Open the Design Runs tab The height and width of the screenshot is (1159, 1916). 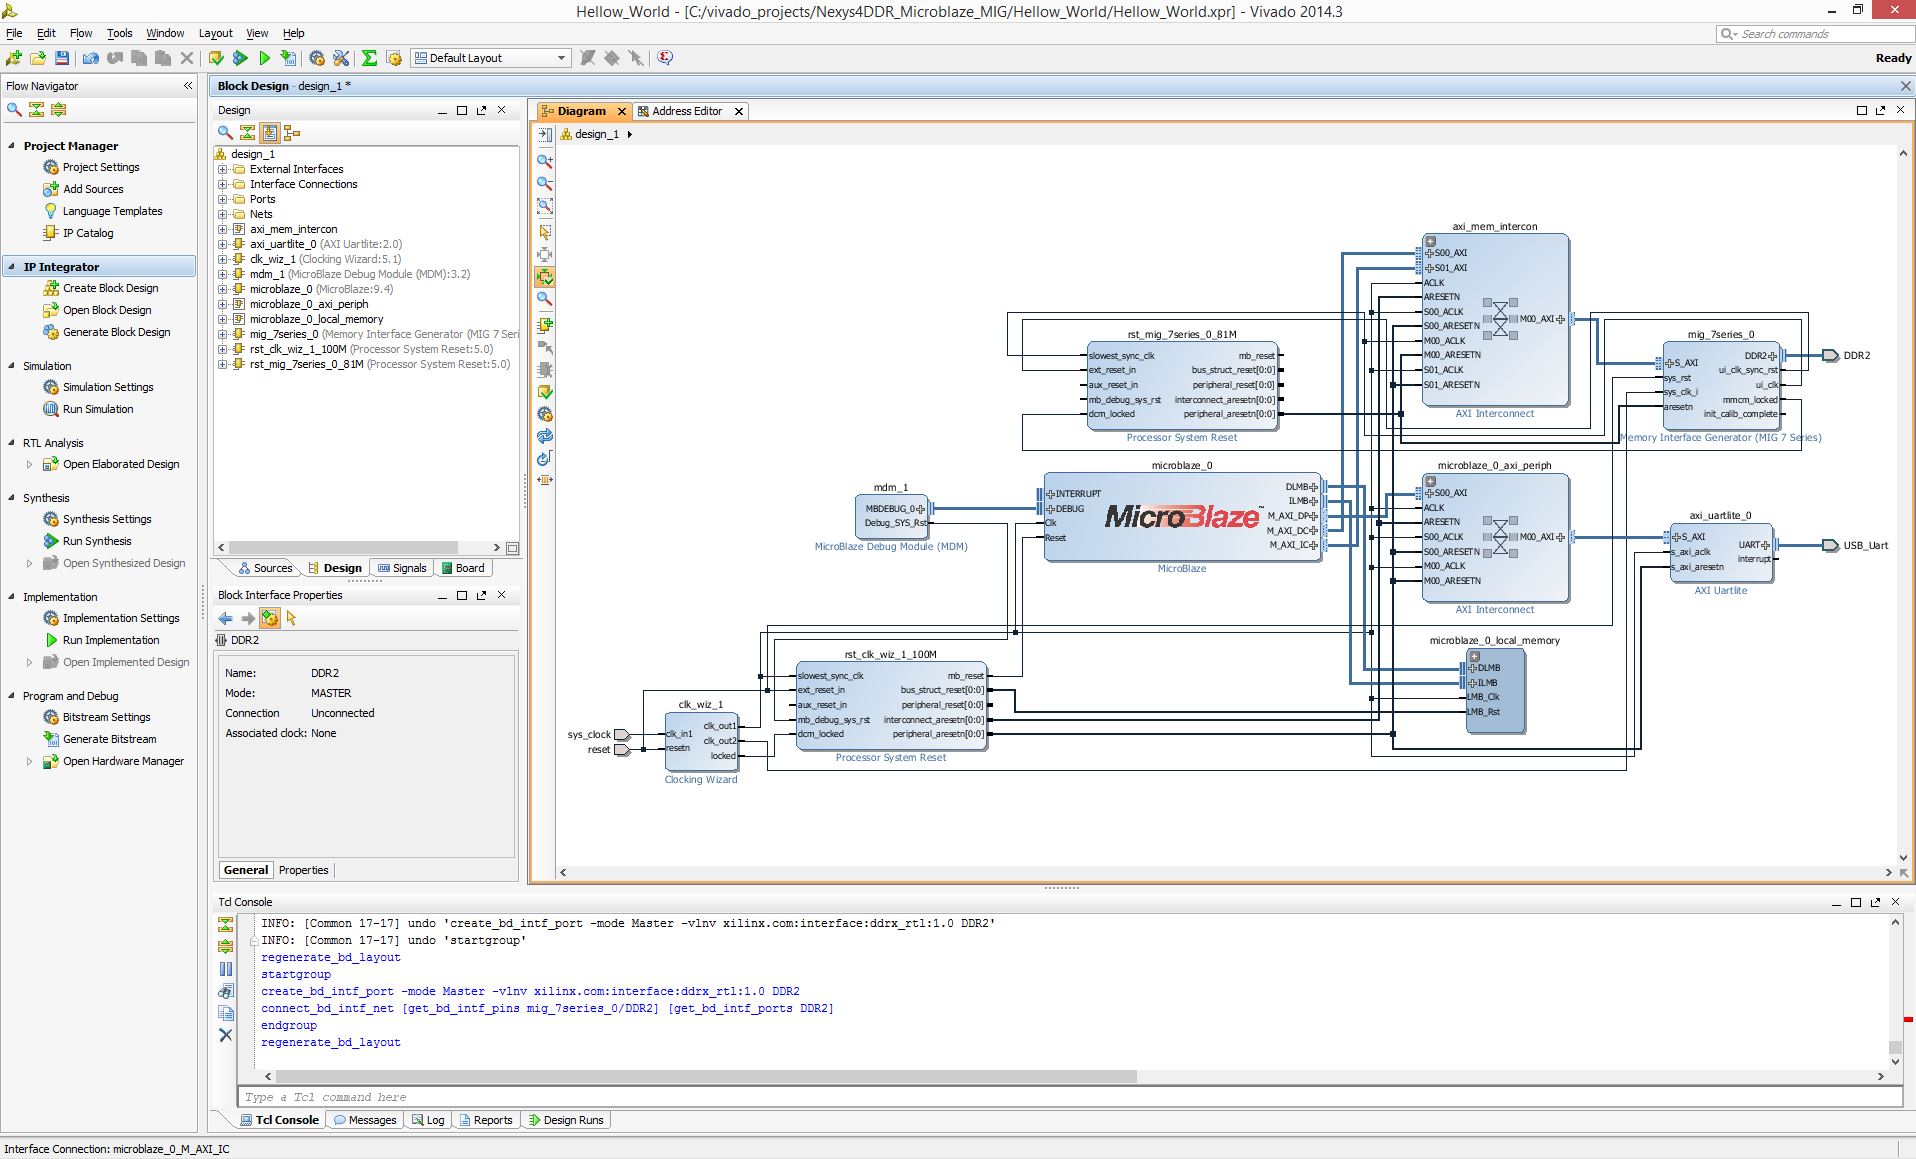coord(565,1120)
